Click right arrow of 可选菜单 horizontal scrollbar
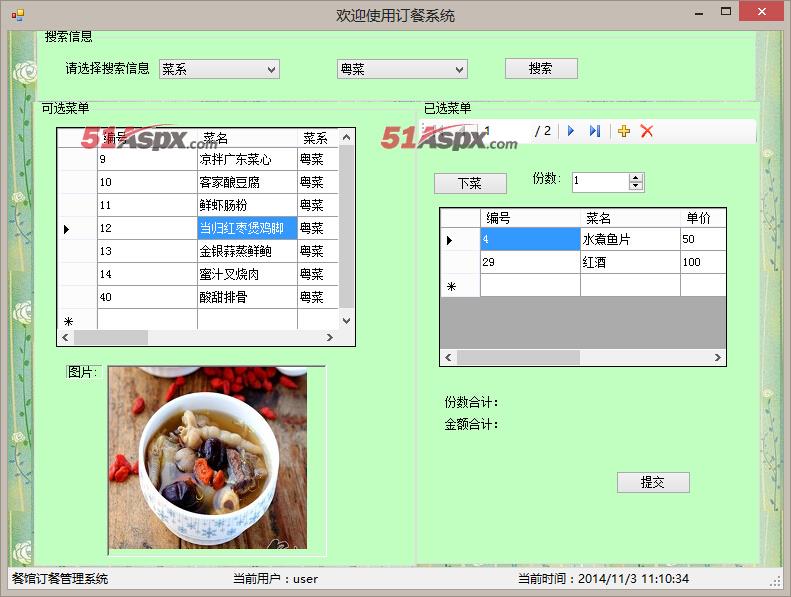 (329, 337)
